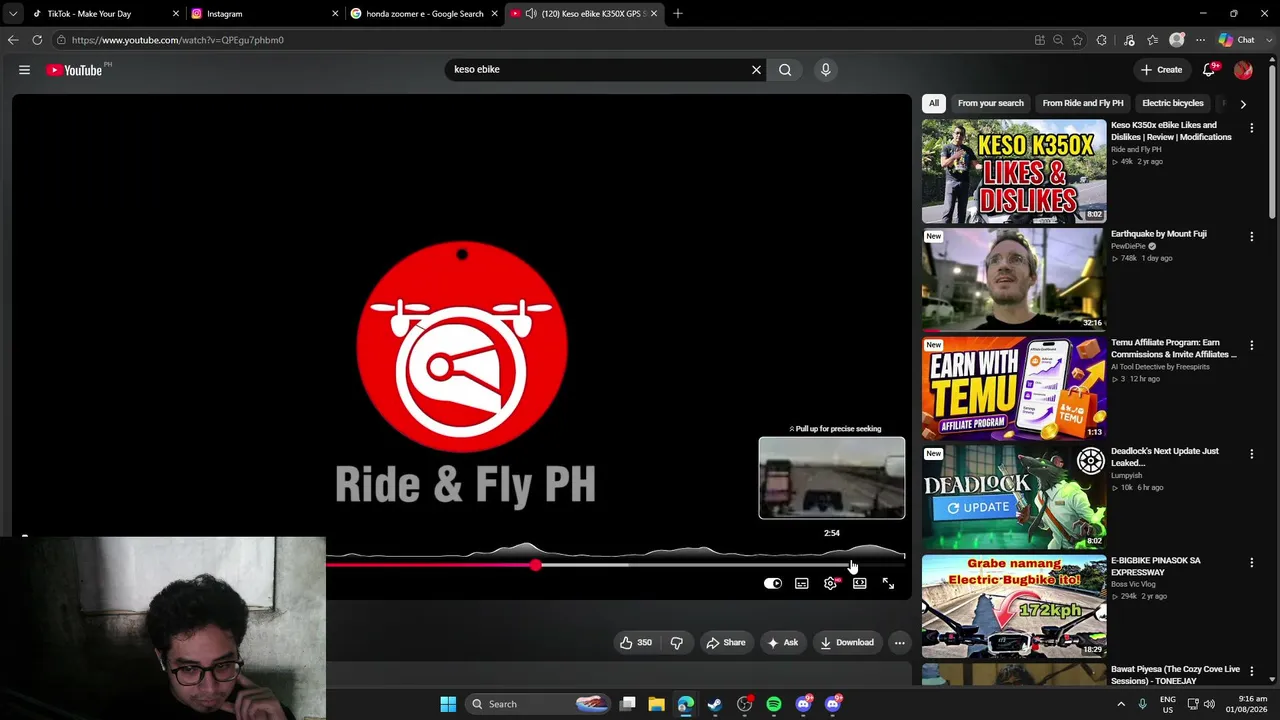This screenshot has height=720, width=1280.
Task: Open the video player settings gear
Action: [830, 583]
